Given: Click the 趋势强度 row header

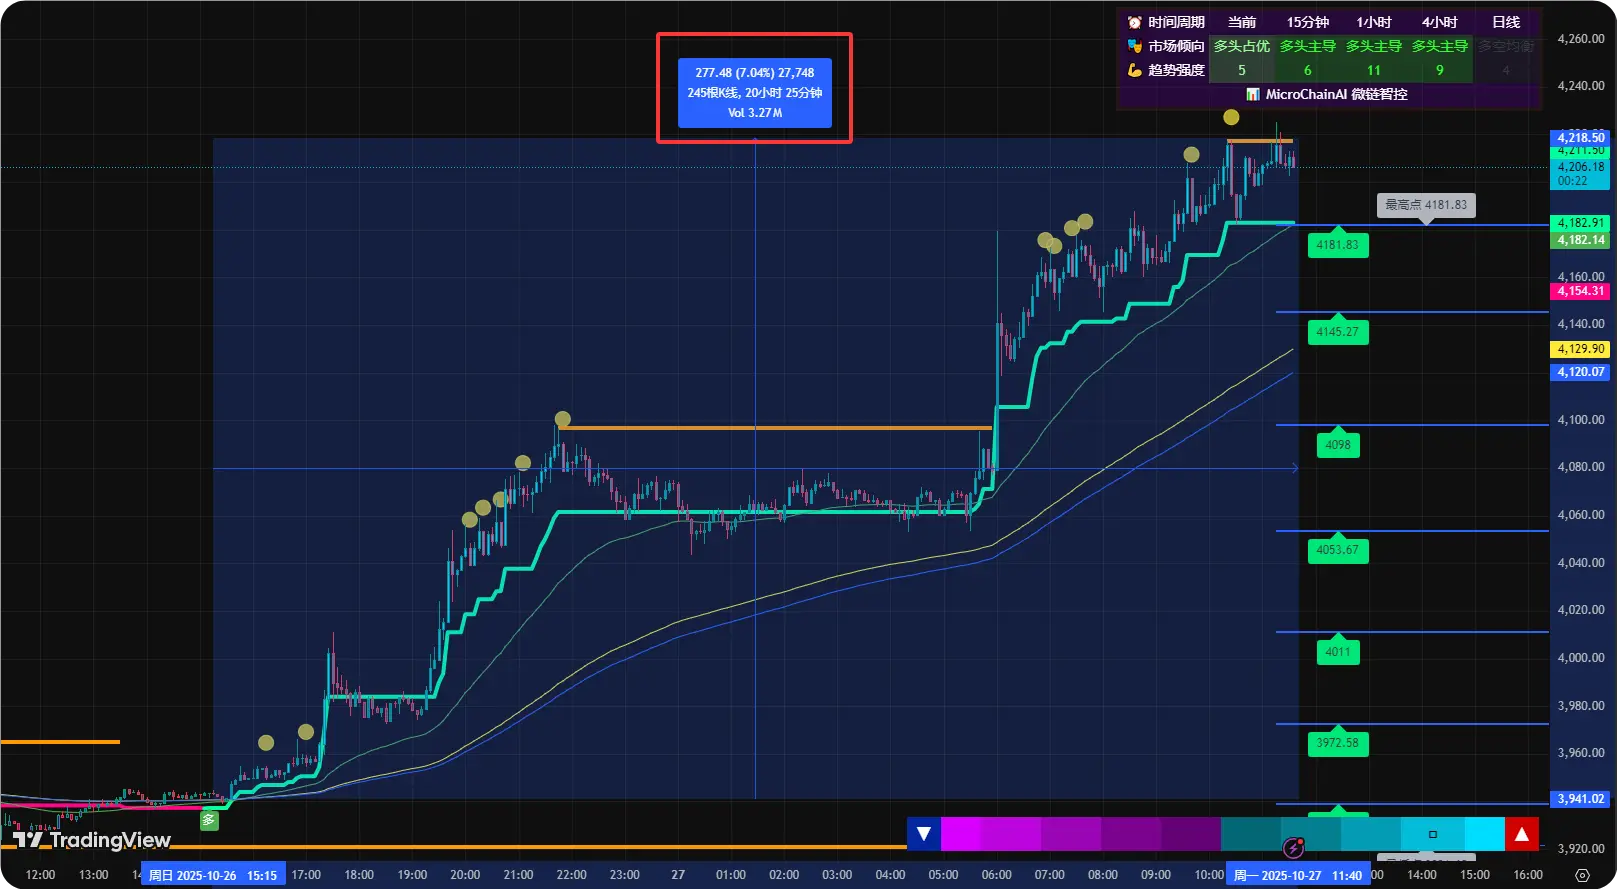Looking at the screenshot, I should (x=1176, y=70).
